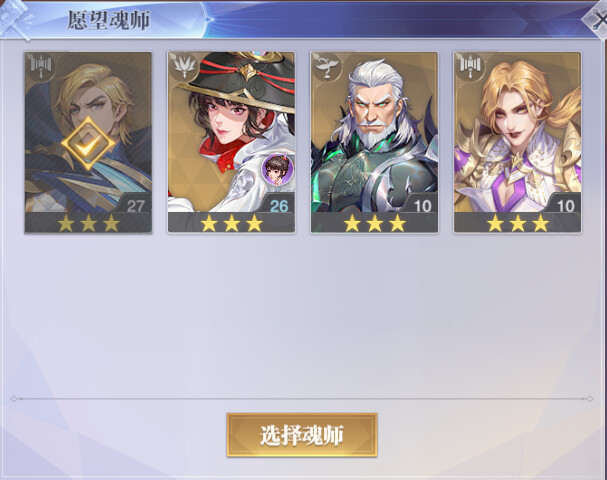The width and height of the screenshot is (607, 480).
Task: Click the level 10 badge on elder card
Action: 422,206
